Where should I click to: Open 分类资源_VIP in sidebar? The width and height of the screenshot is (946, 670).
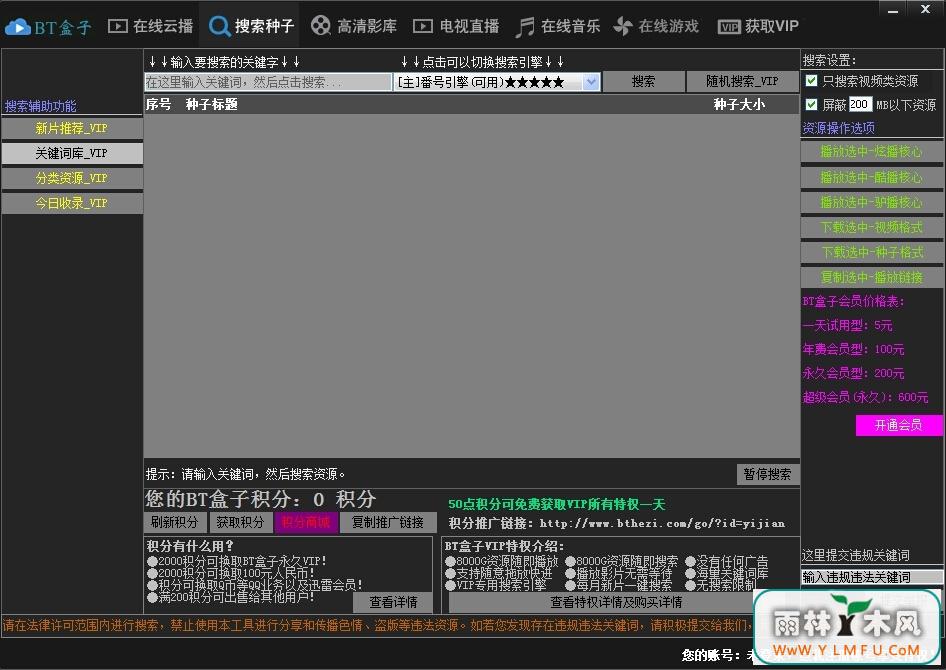pos(72,178)
